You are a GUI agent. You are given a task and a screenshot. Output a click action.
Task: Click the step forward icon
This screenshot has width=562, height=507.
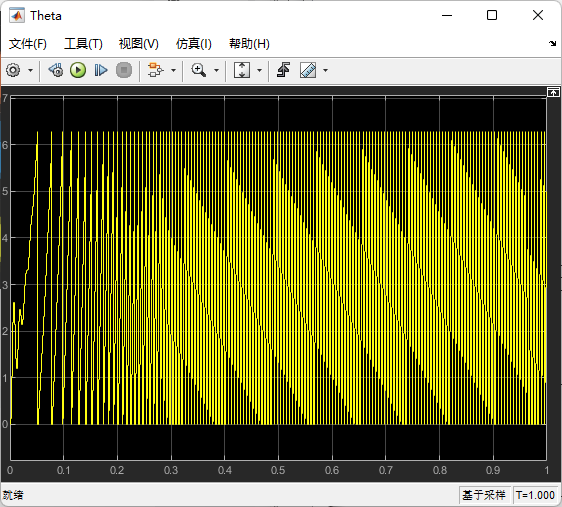coord(101,70)
